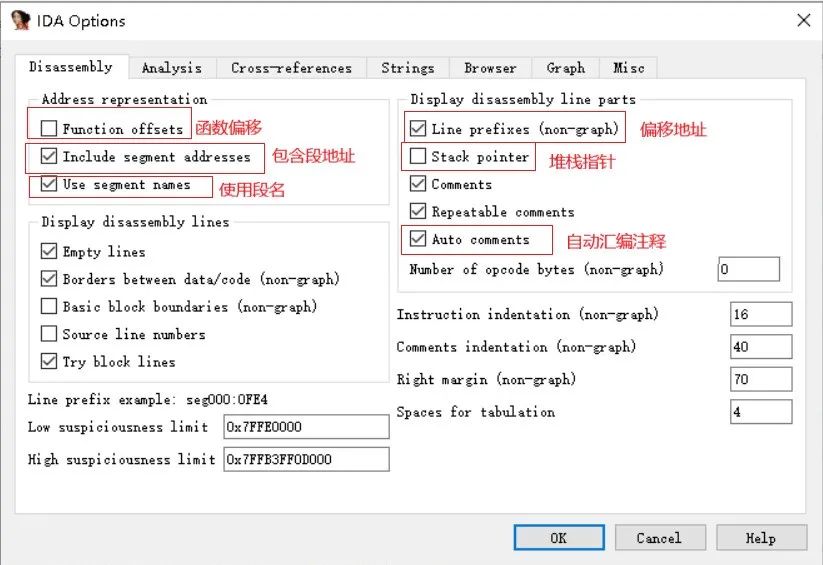The height and width of the screenshot is (565, 823).
Task: Click the Spaces for tabulation field
Action: (761, 412)
